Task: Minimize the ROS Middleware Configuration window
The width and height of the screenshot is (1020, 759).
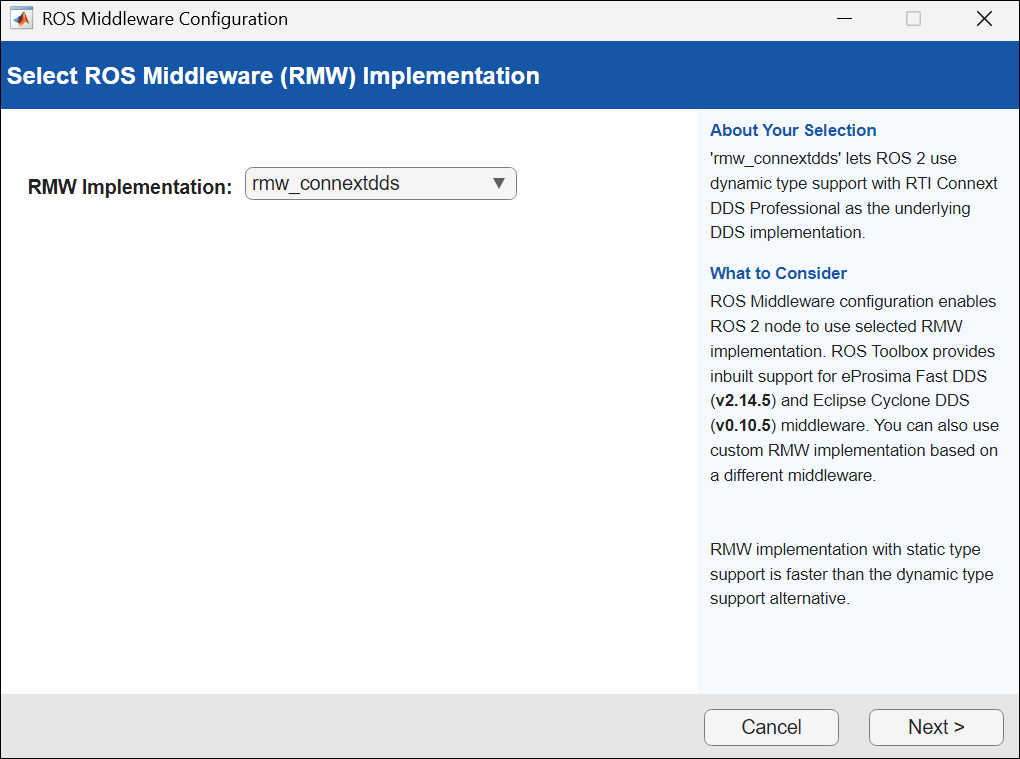Action: 844,19
